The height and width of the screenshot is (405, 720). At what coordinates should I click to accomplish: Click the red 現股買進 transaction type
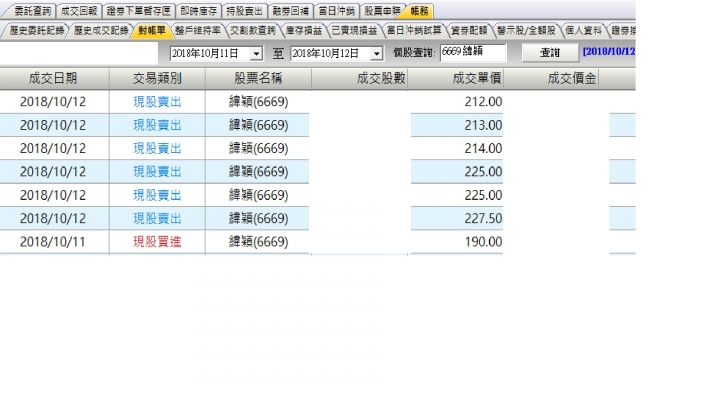click(157, 242)
